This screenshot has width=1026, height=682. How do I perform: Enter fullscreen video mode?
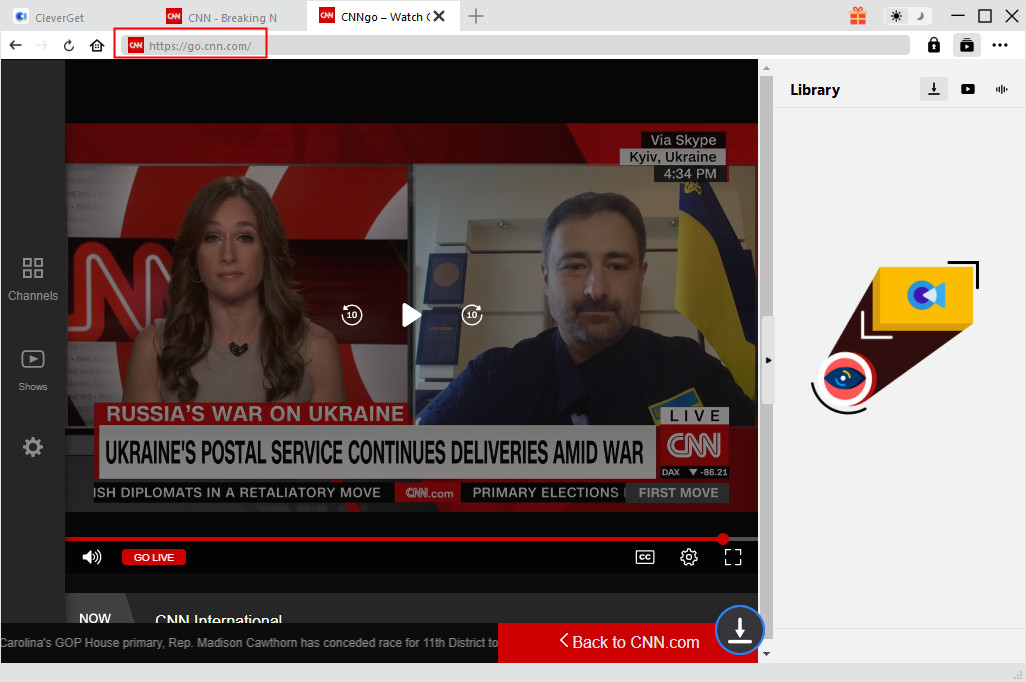pos(733,557)
